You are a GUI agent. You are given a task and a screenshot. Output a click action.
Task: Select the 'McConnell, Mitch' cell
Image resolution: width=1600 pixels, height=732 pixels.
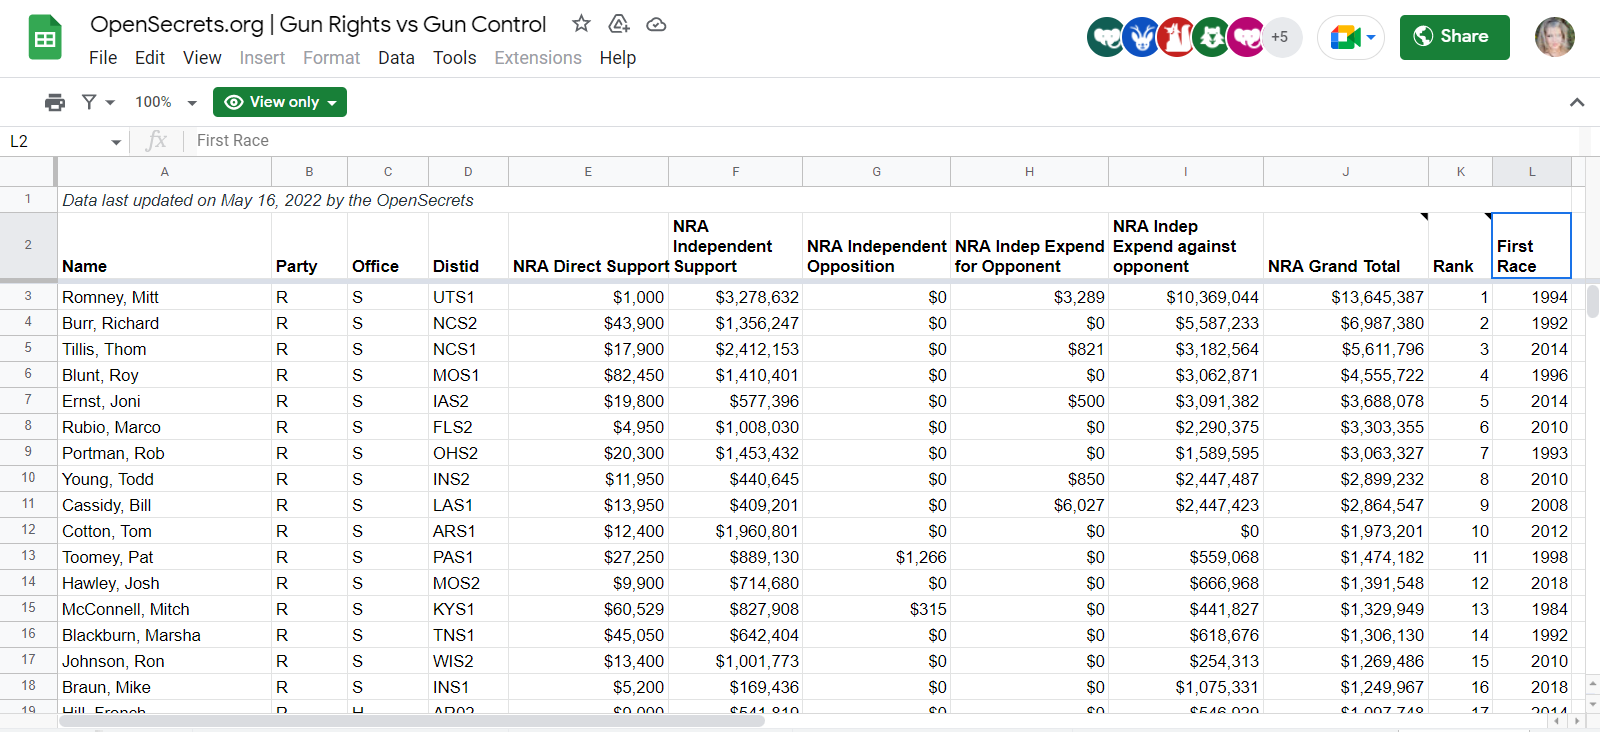tap(165, 609)
